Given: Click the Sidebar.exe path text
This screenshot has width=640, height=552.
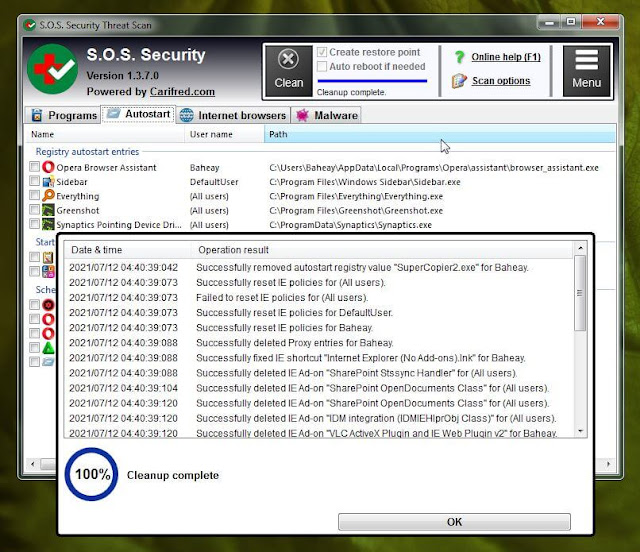Looking at the screenshot, I should pyautogui.click(x=364, y=182).
